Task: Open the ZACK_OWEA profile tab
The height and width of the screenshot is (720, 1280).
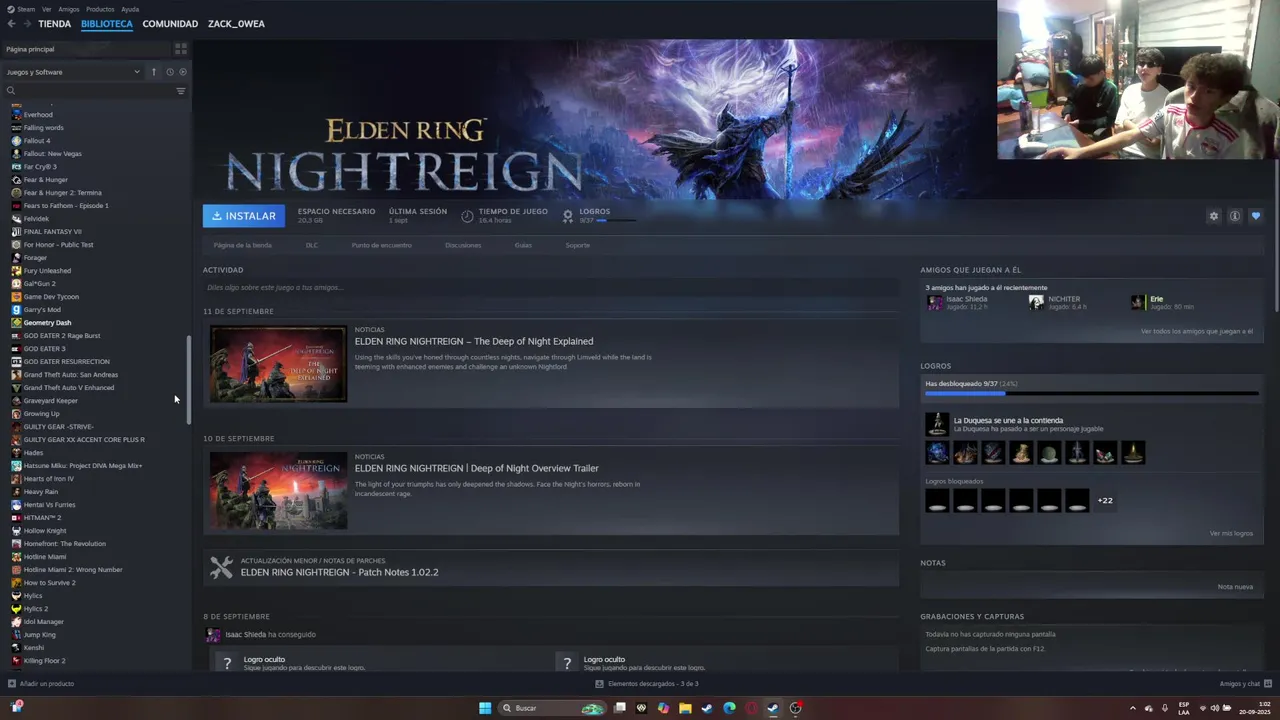Action: tap(236, 24)
